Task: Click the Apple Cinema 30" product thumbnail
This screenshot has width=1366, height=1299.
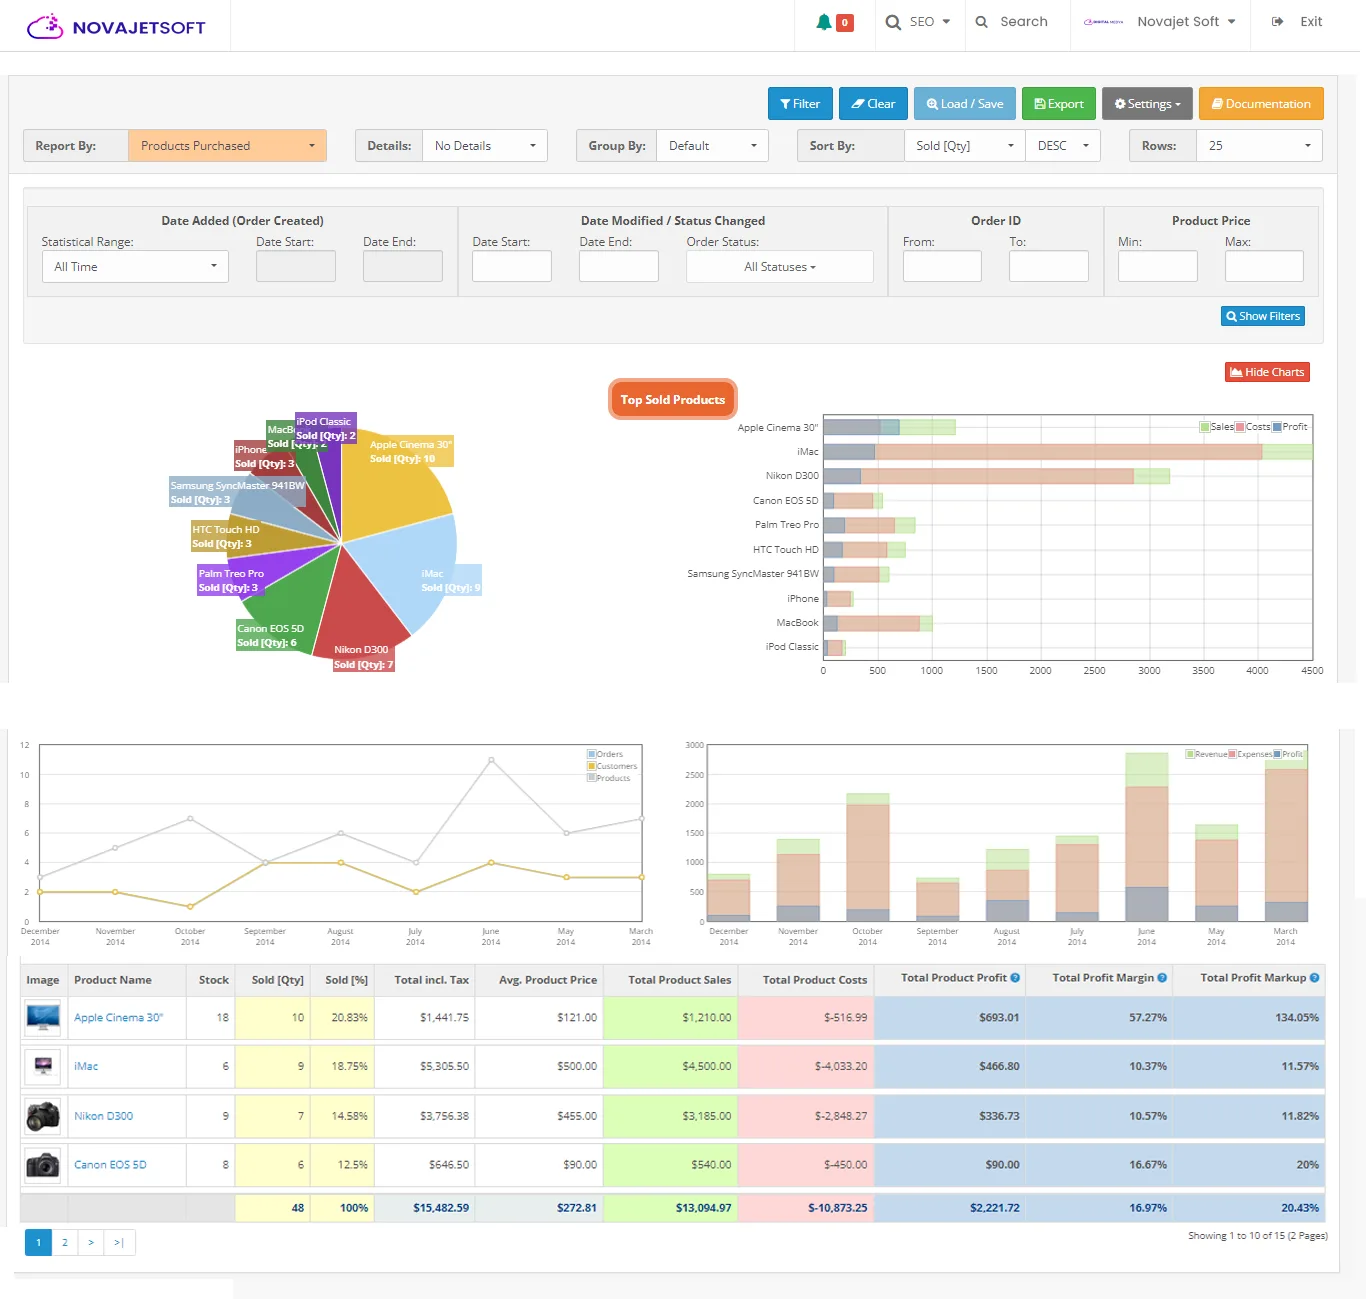Action: 43,1017
